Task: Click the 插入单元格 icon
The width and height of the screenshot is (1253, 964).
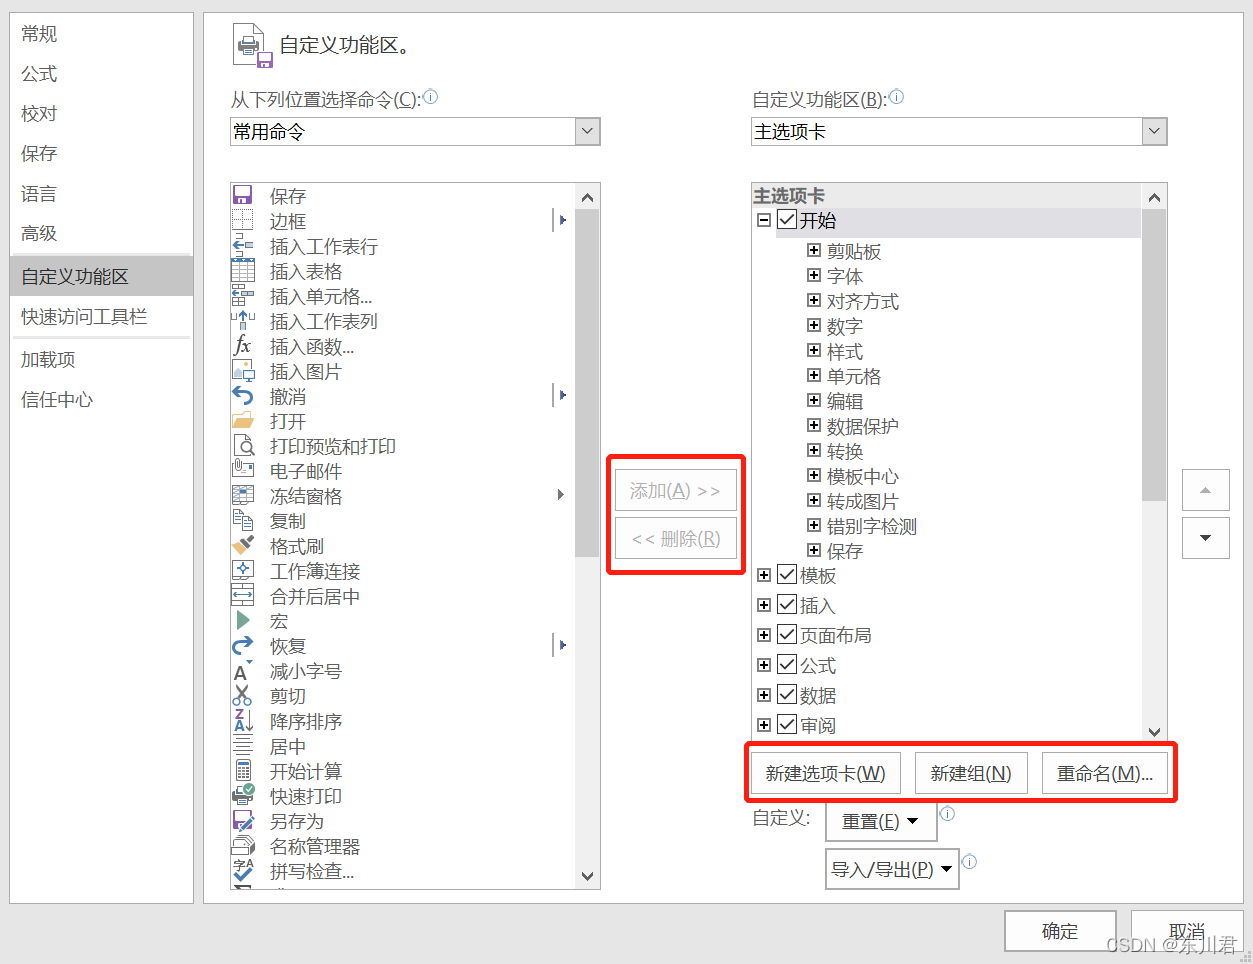Action: click(243, 295)
